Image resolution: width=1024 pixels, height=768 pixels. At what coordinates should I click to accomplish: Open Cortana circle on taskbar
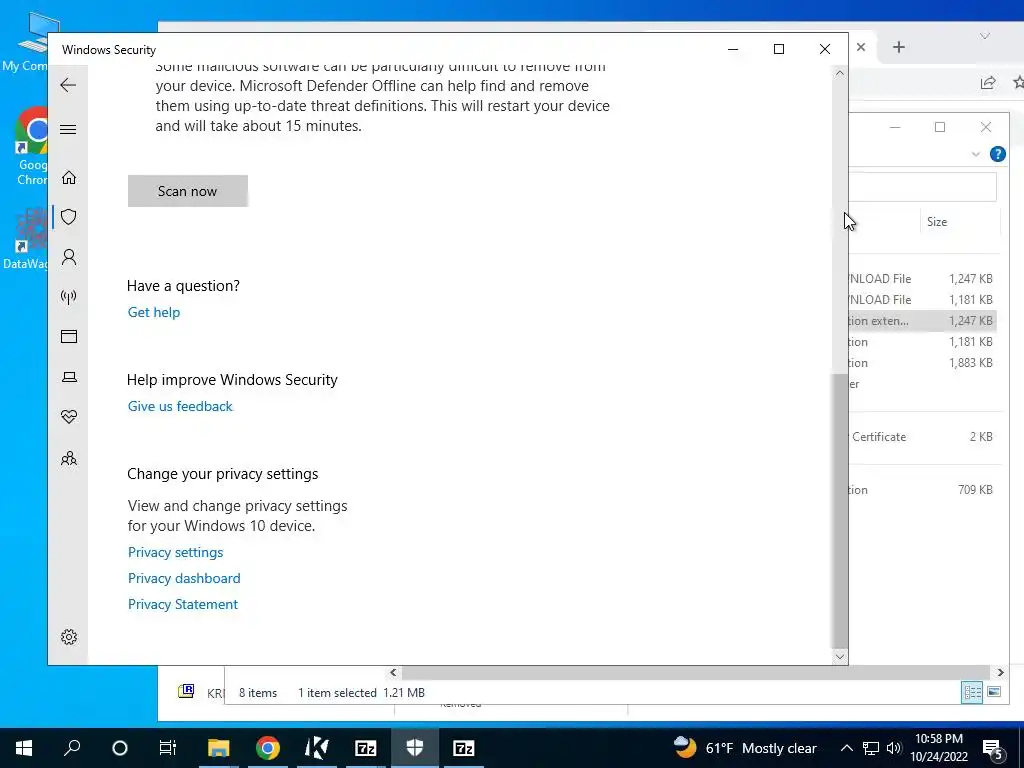pyautogui.click(x=120, y=748)
